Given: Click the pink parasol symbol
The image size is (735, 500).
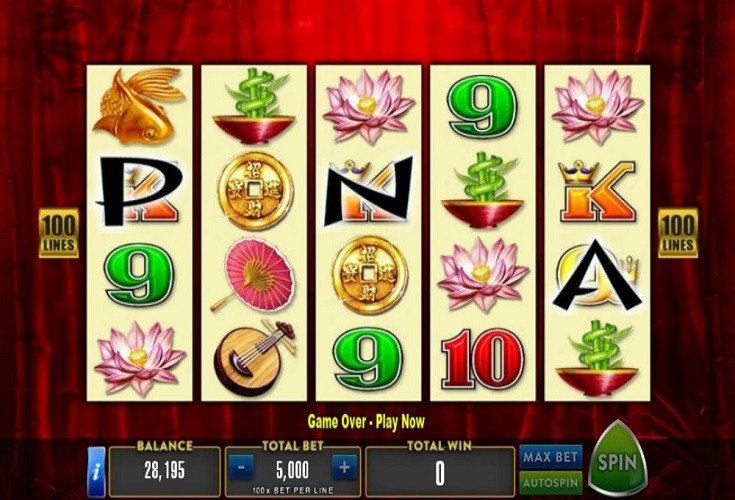Looking at the screenshot, I should point(254,275).
